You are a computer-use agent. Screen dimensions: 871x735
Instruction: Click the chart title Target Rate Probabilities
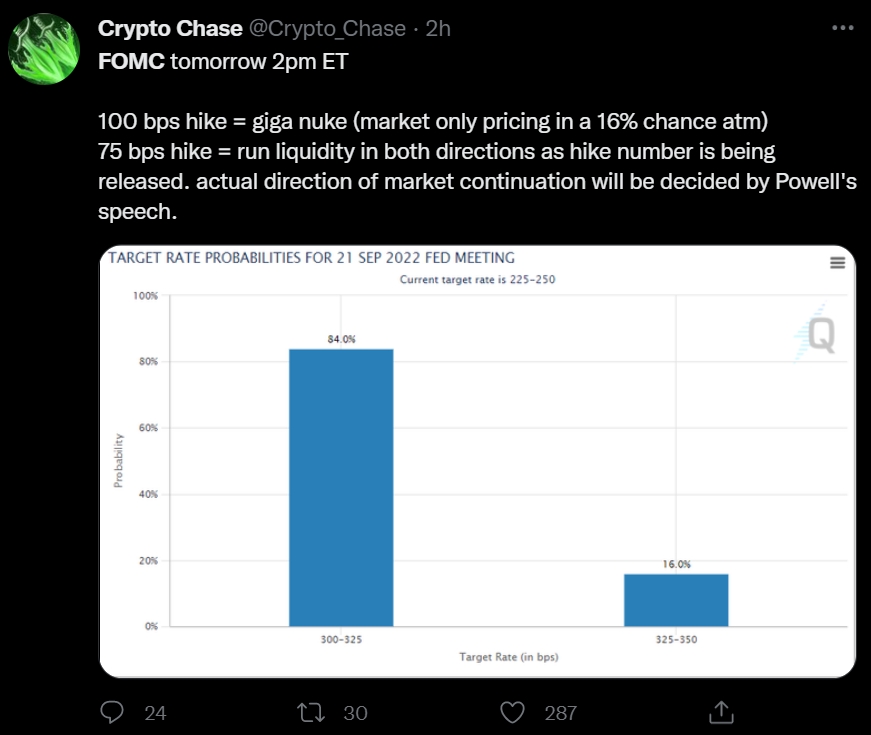point(311,258)
